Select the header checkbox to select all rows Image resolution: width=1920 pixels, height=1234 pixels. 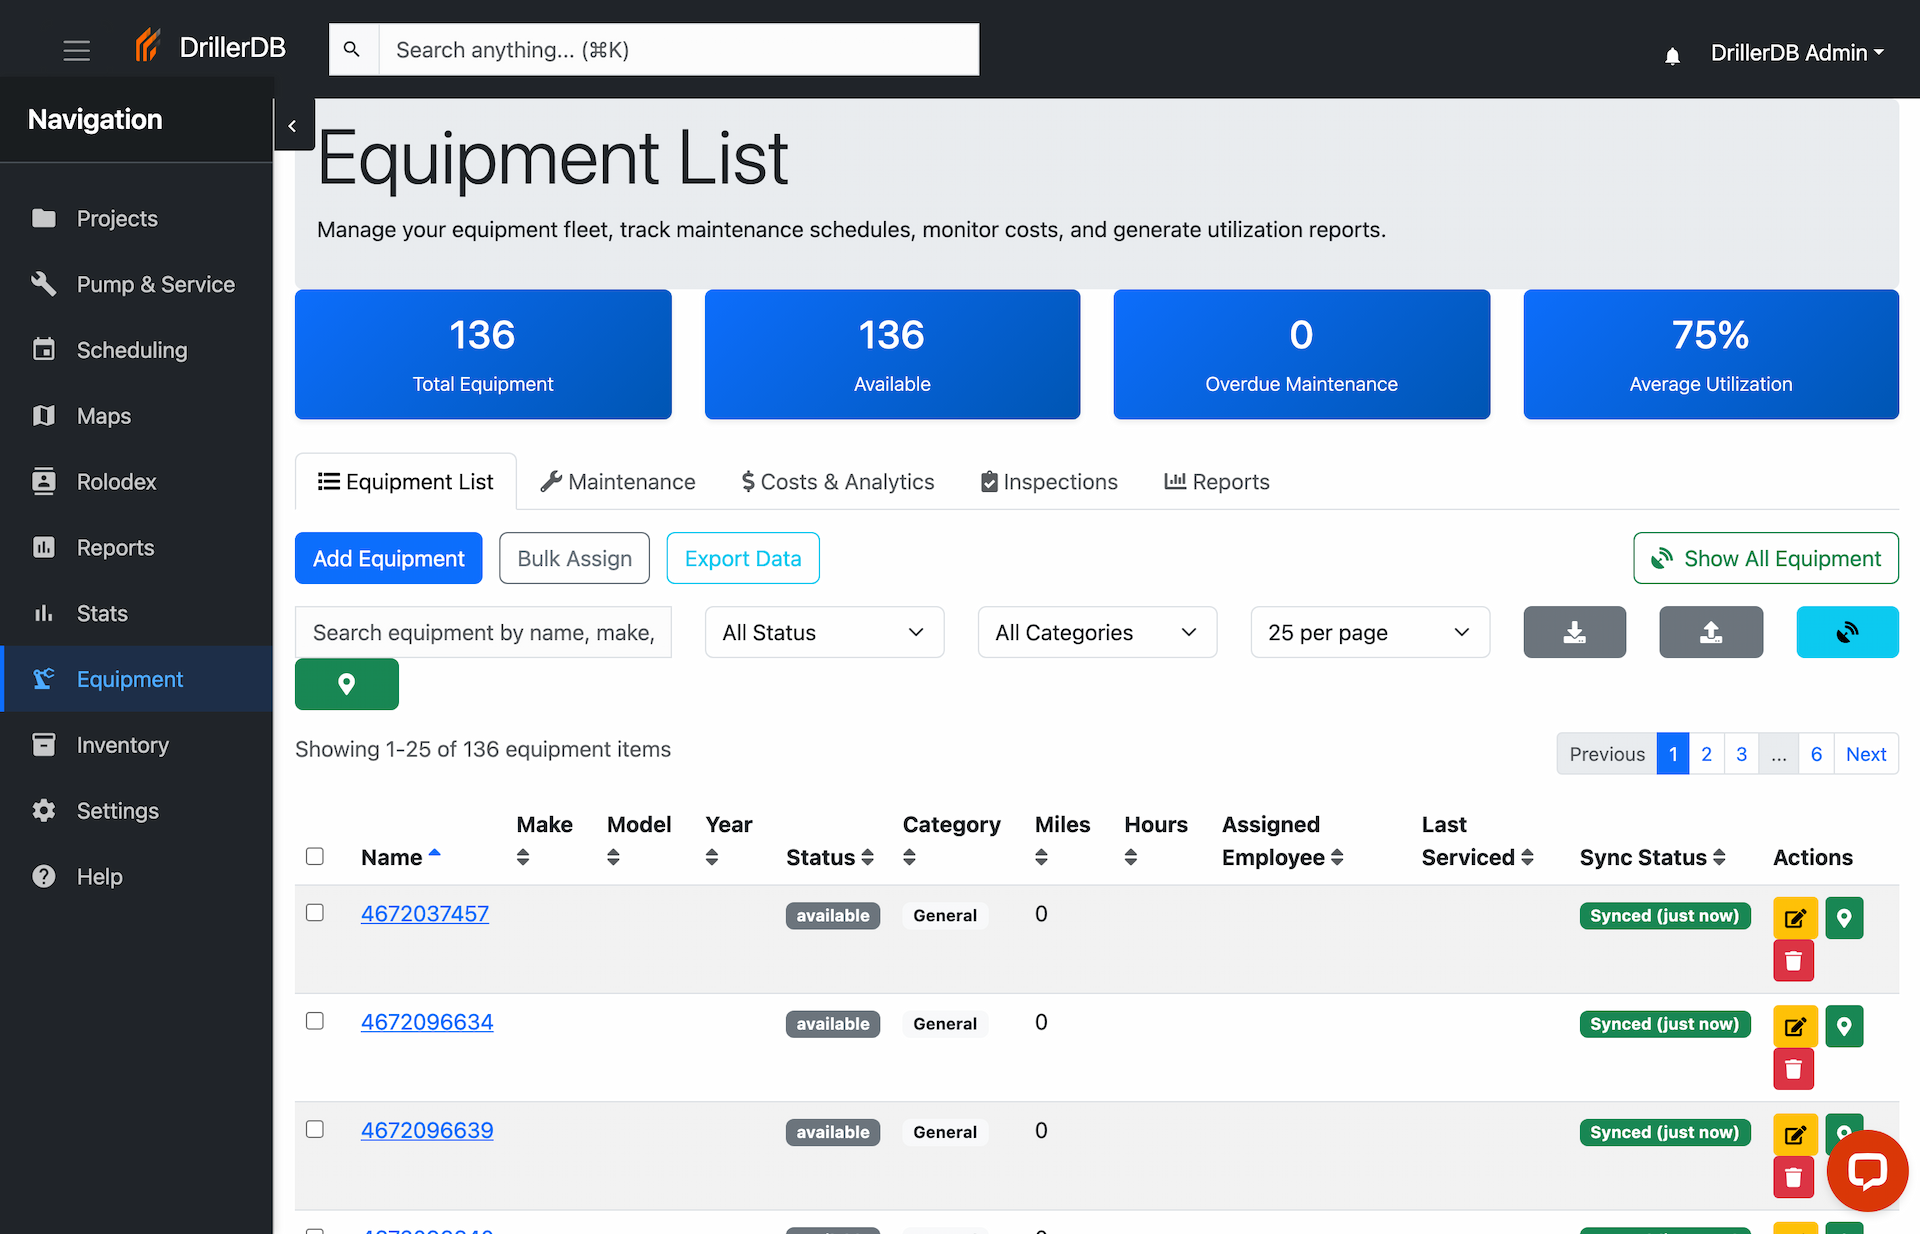pos(315,856)
